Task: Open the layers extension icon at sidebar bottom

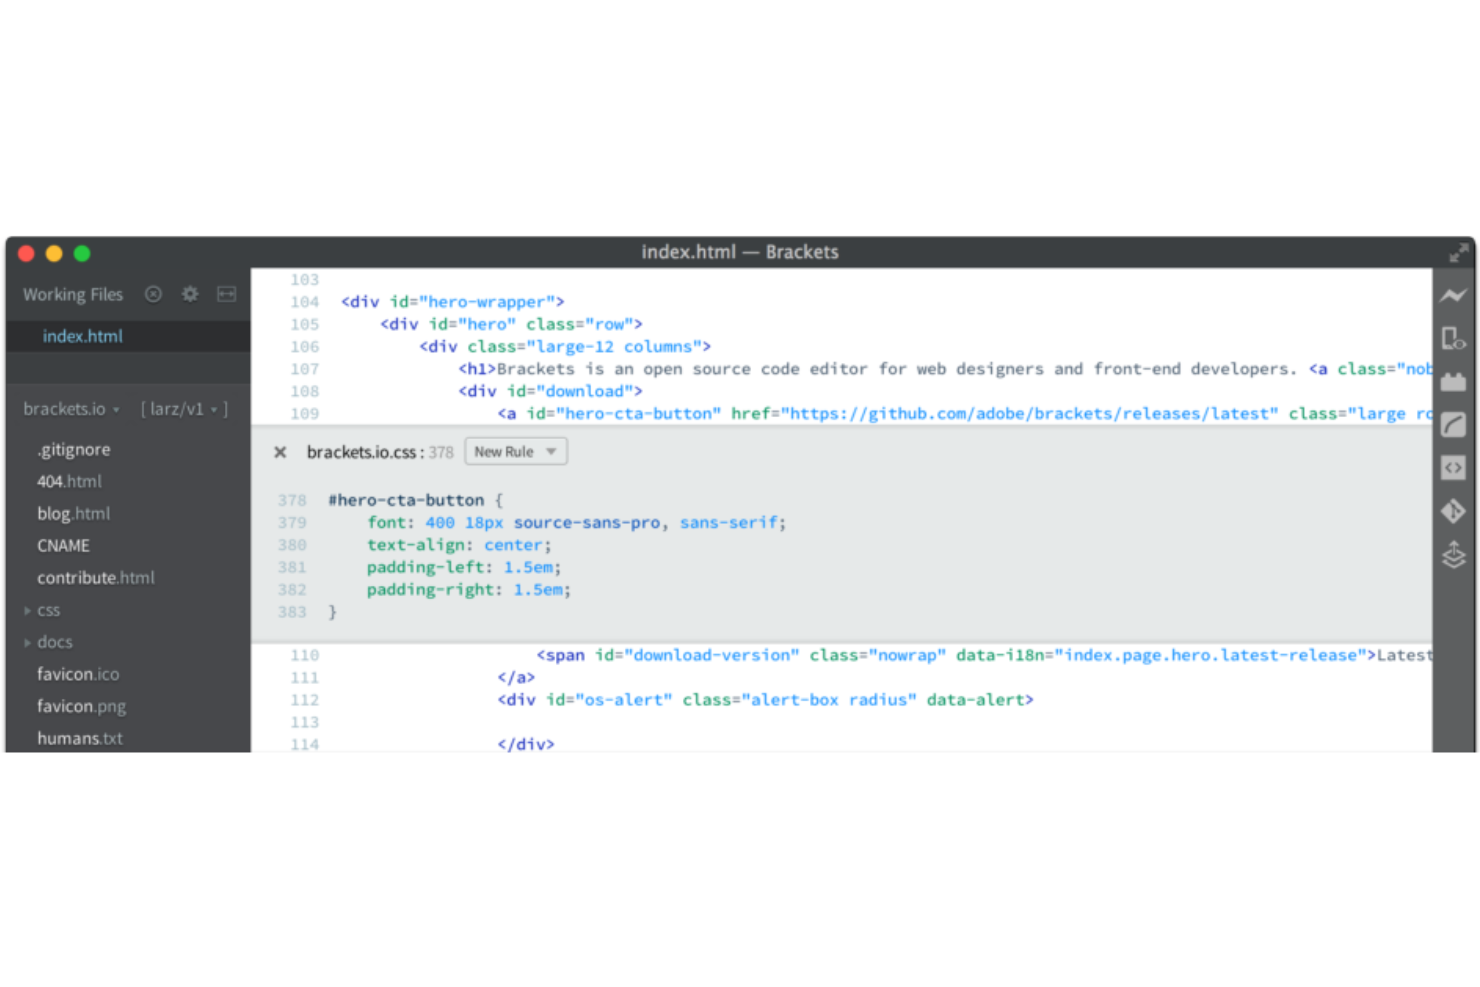Action: point(1454,555)
